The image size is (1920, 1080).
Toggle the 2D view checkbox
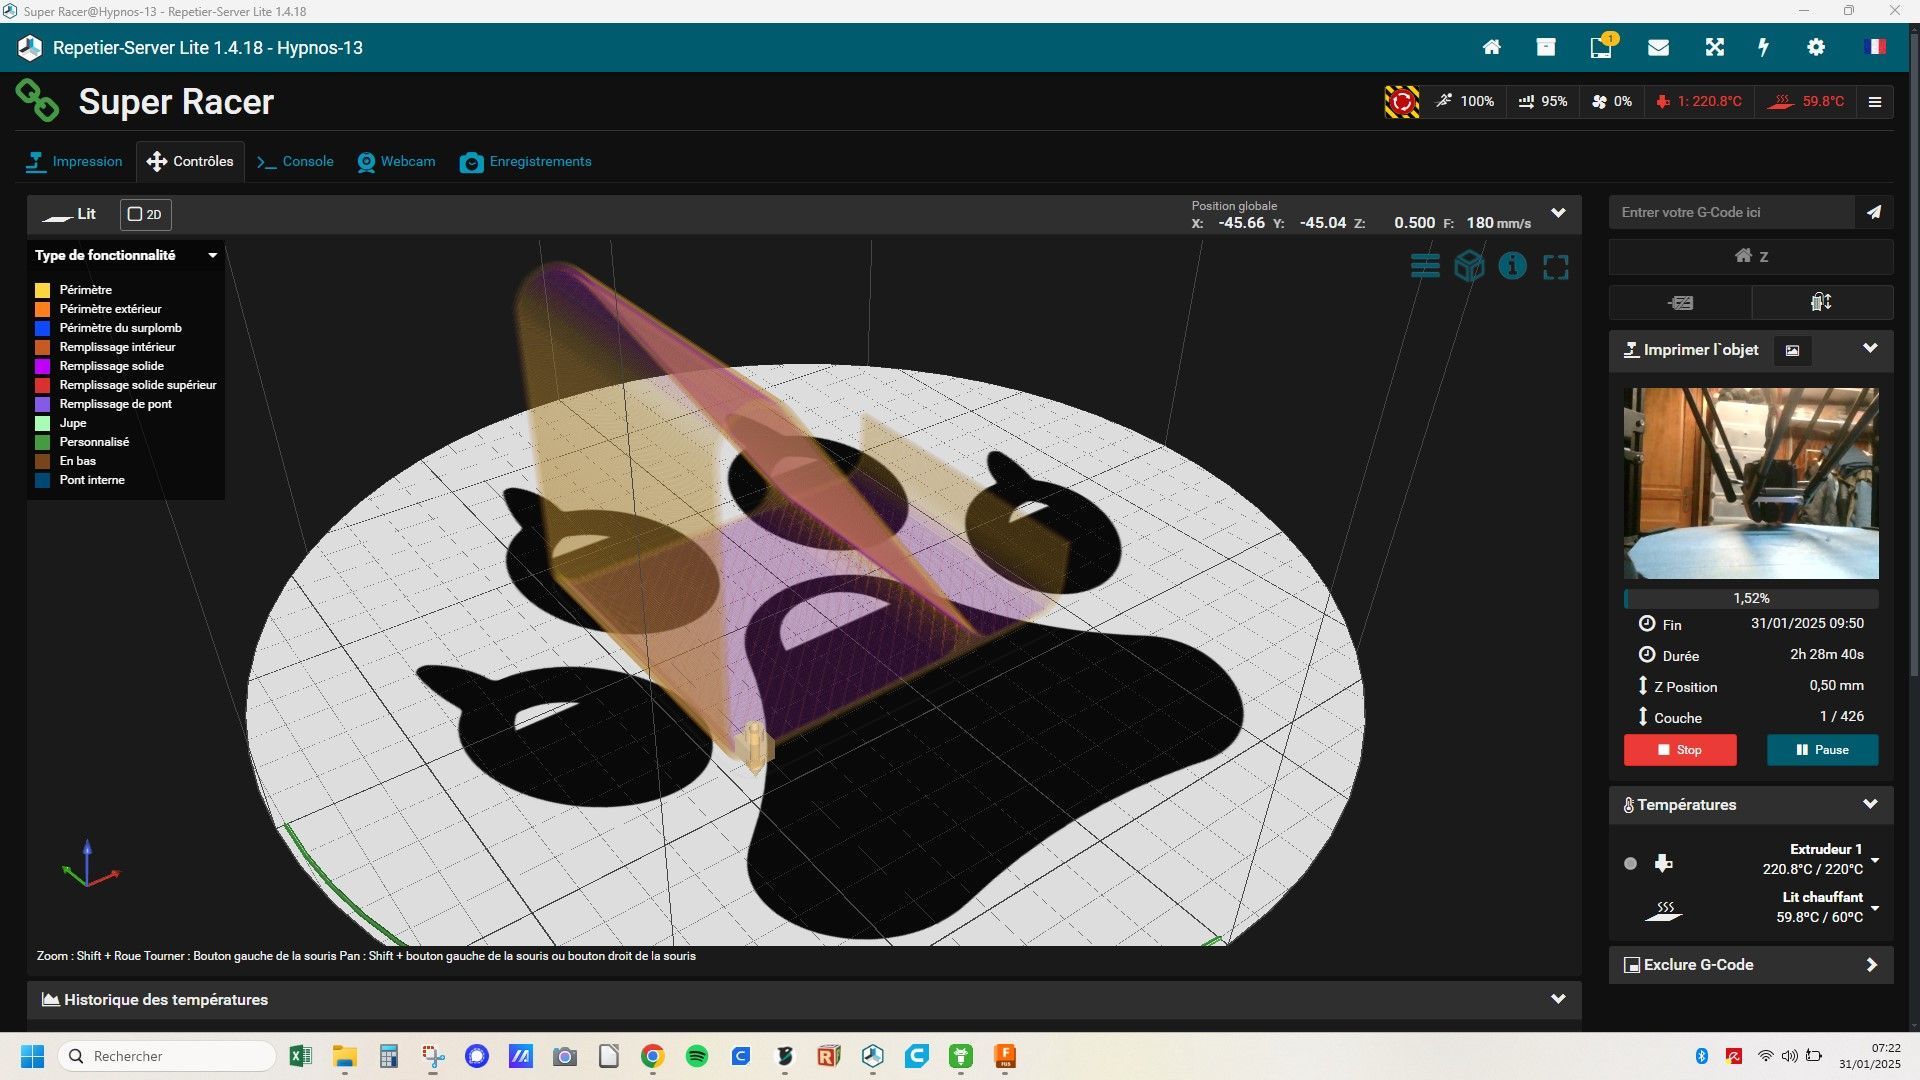click(145, 214)
